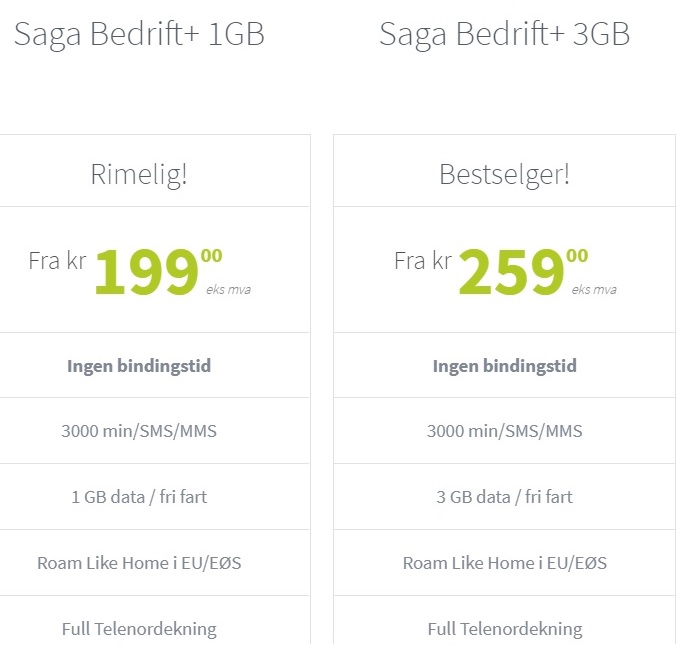Click the Saga Bedrift+ 3GB plan title

505,35
